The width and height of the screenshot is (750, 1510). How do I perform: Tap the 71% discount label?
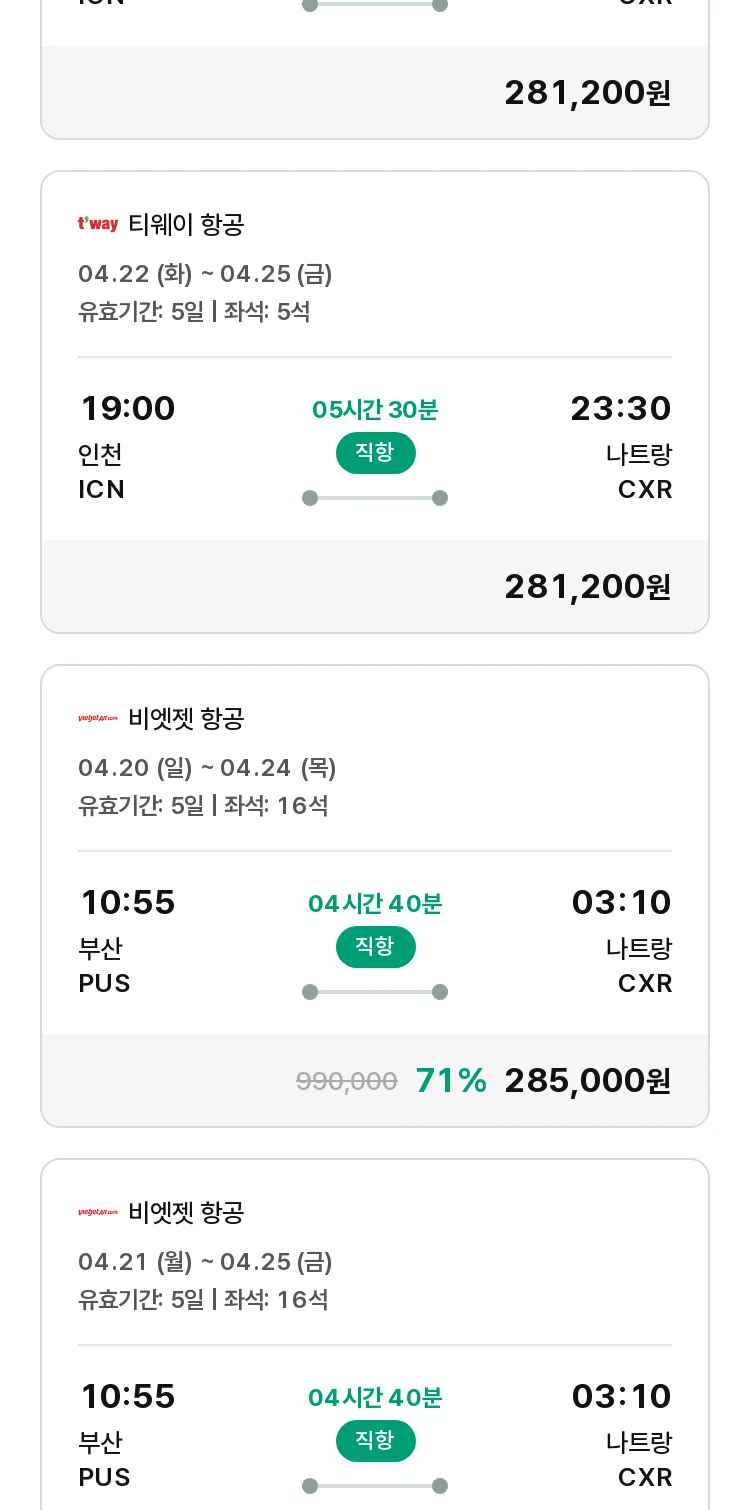[x=451, y=1081]
